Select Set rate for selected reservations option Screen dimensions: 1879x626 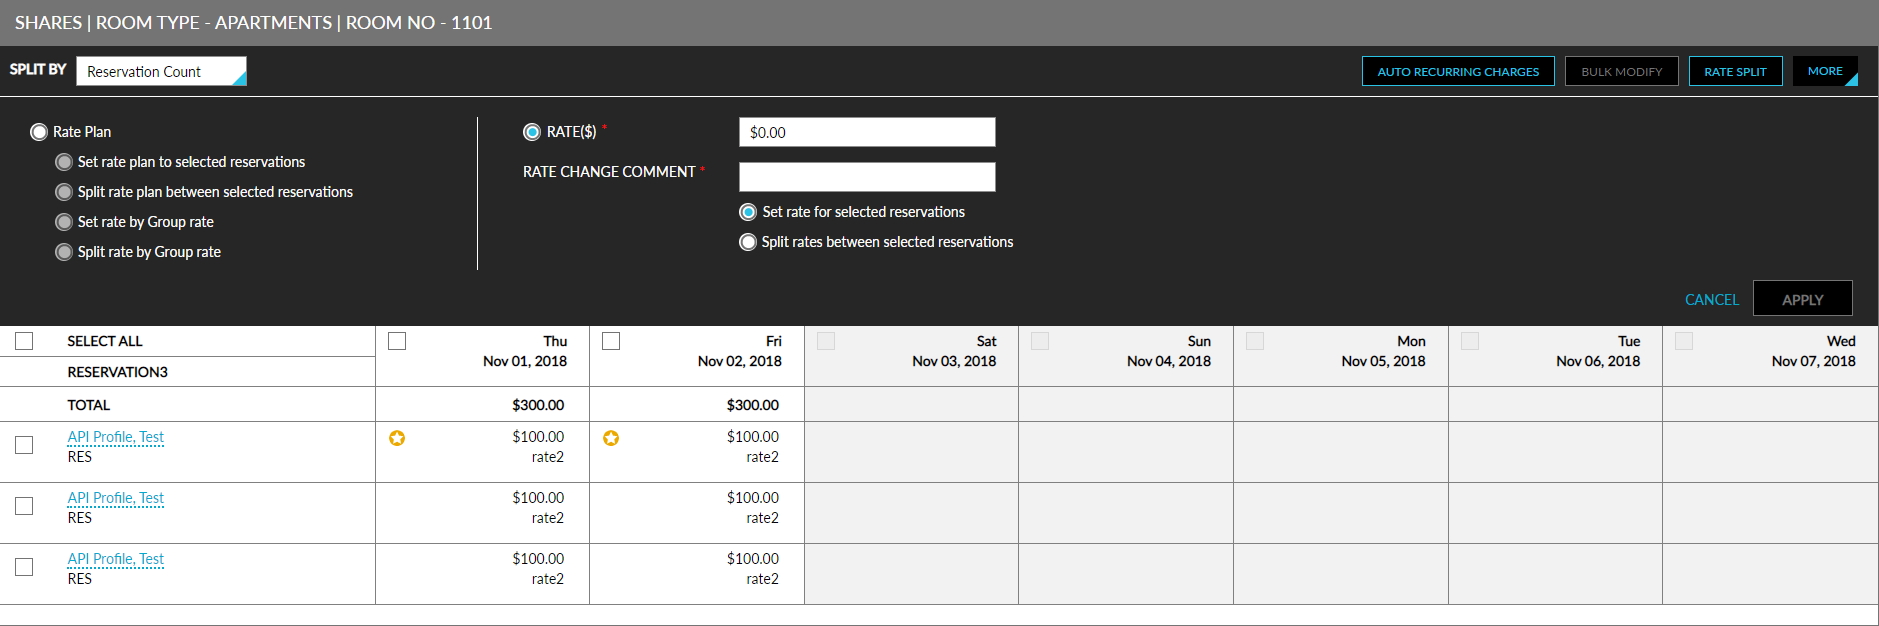[748, 212]
